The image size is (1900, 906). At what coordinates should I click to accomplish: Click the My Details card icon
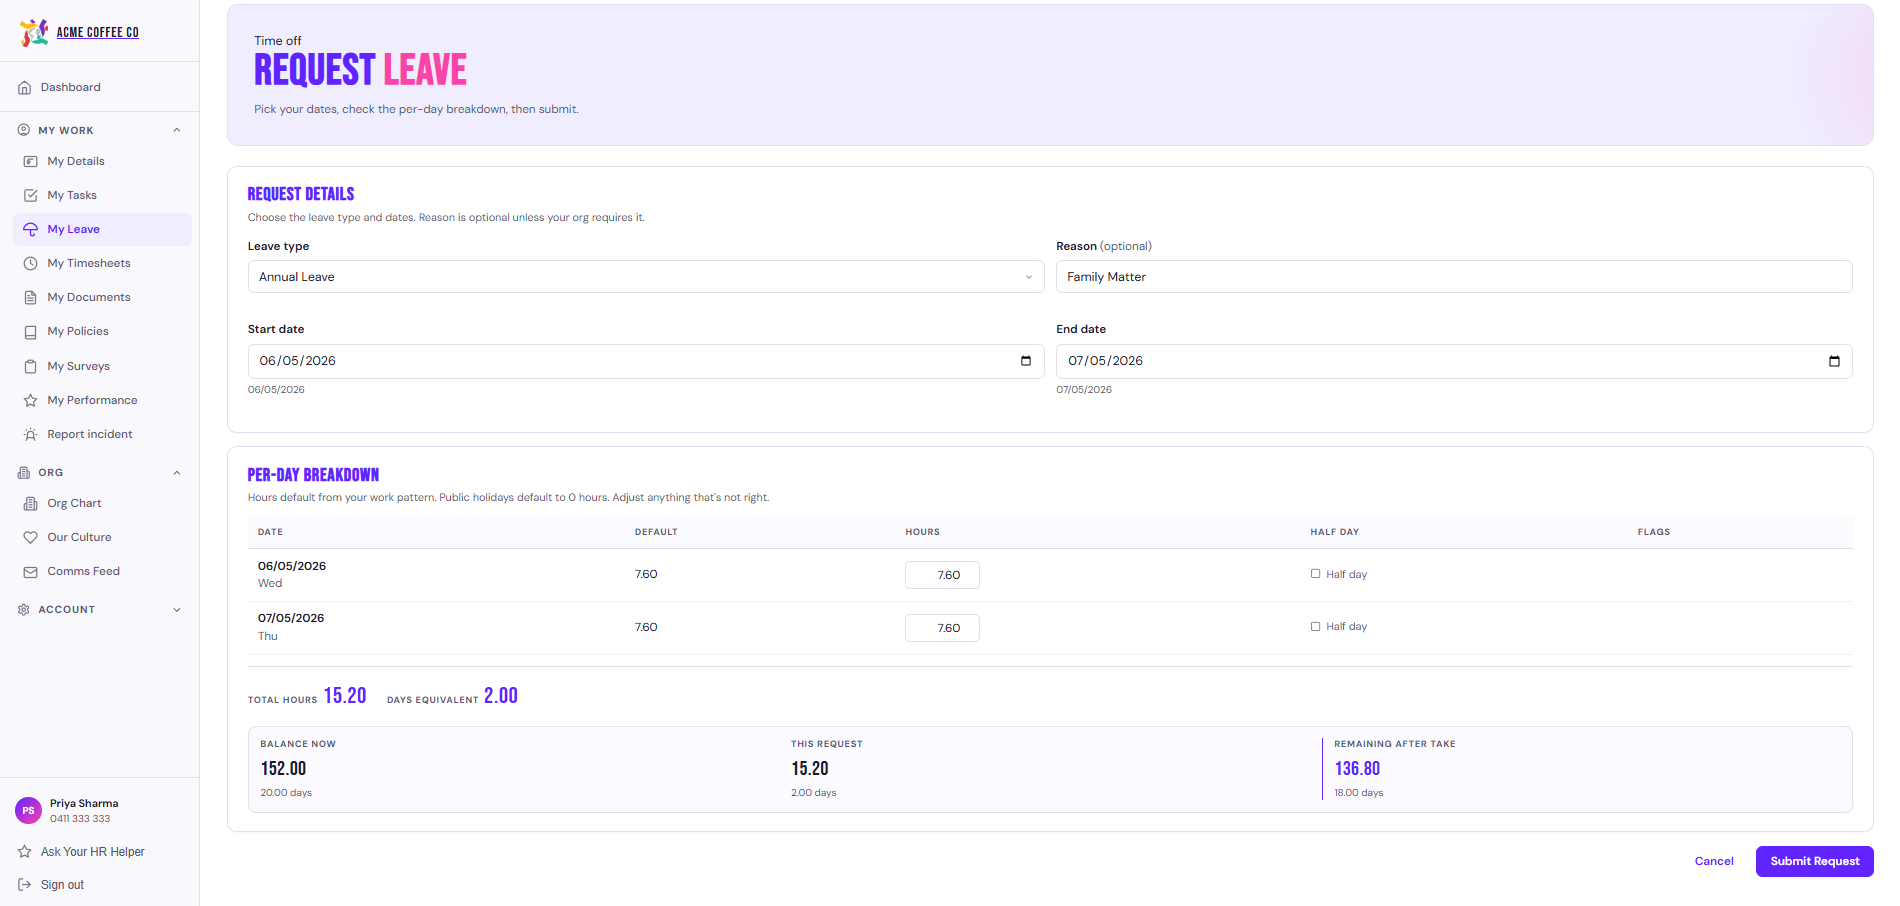coord(31,161)
